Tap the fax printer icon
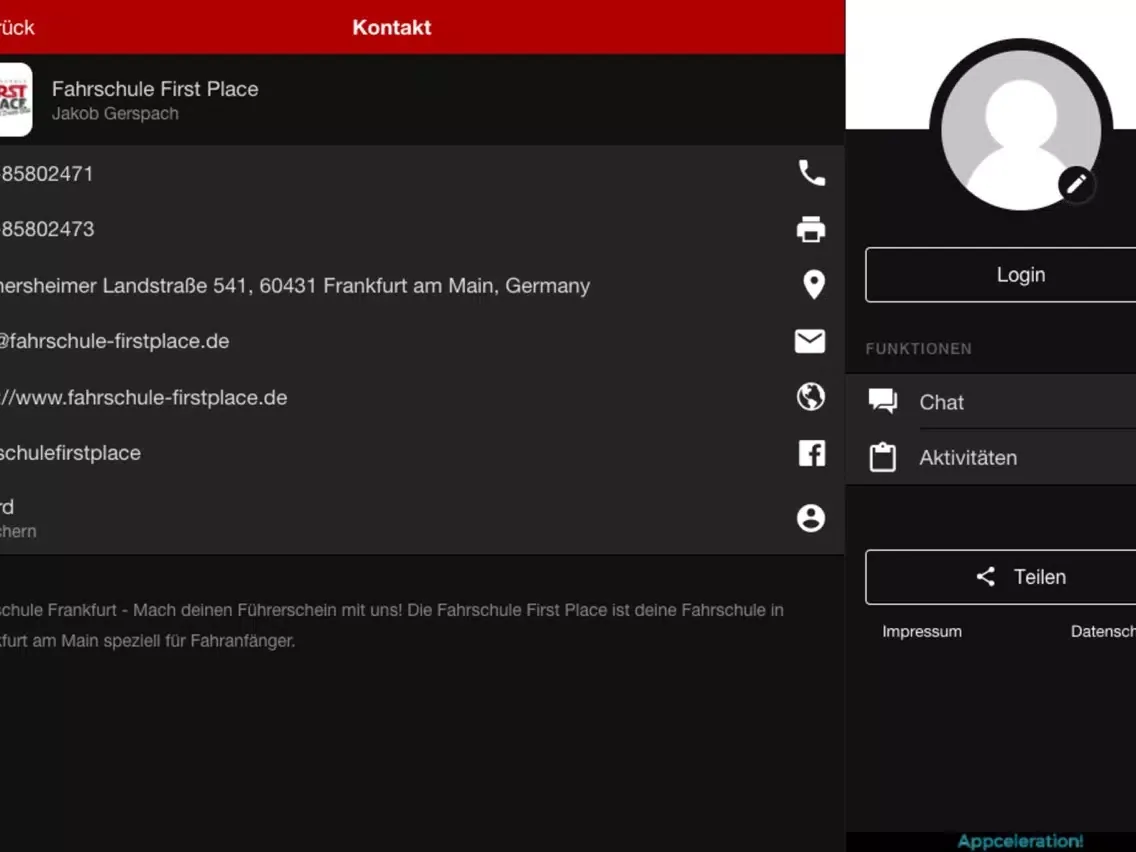The height and width of the screenshot is (852, 1136). click(x=811, y=229)
